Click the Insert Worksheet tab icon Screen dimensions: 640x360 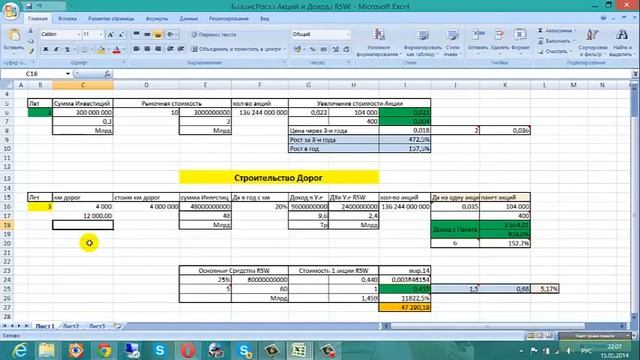click(118, 326)
